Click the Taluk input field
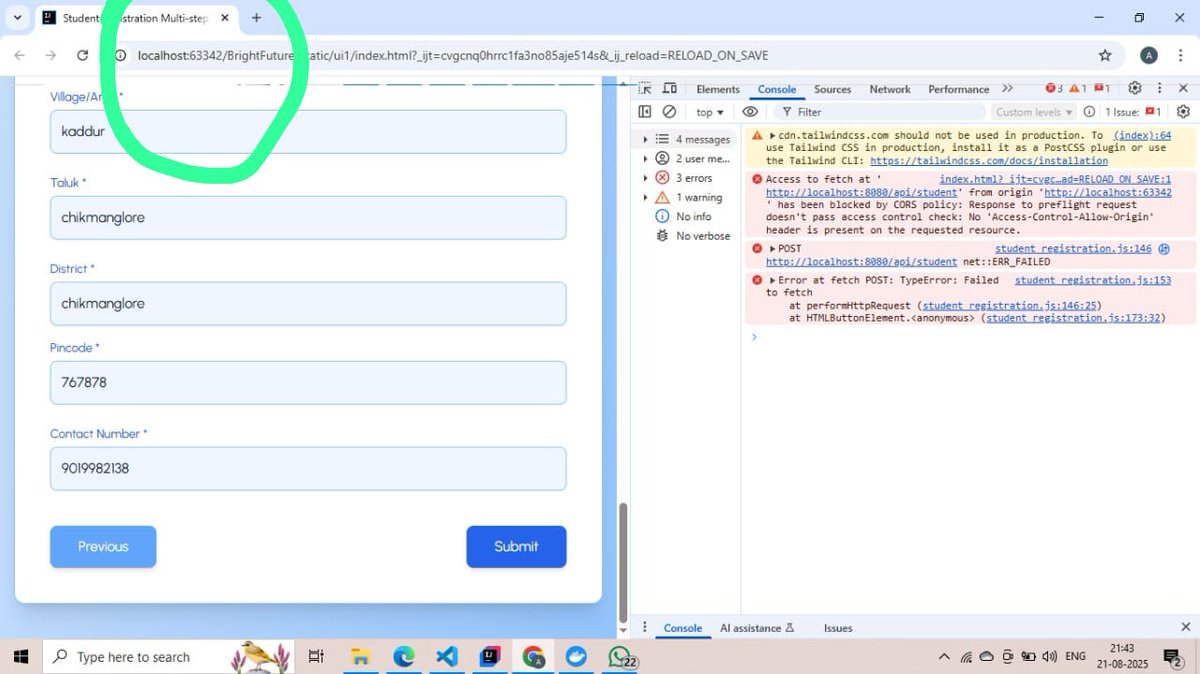 coord(308,217)
